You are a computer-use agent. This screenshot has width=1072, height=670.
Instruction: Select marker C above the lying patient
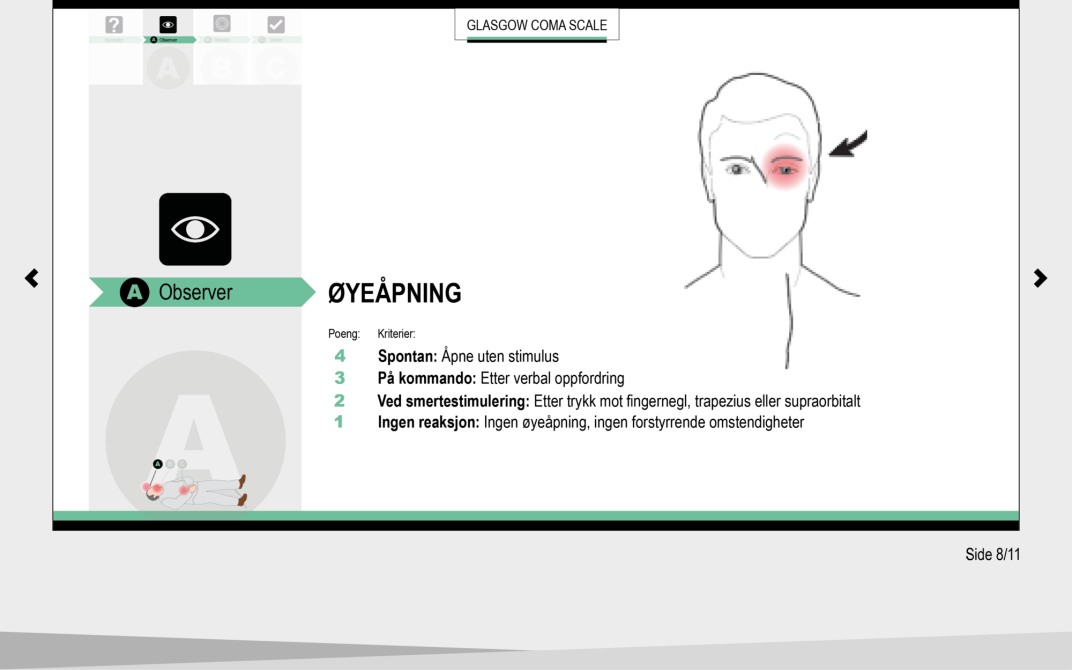(182, 464)
